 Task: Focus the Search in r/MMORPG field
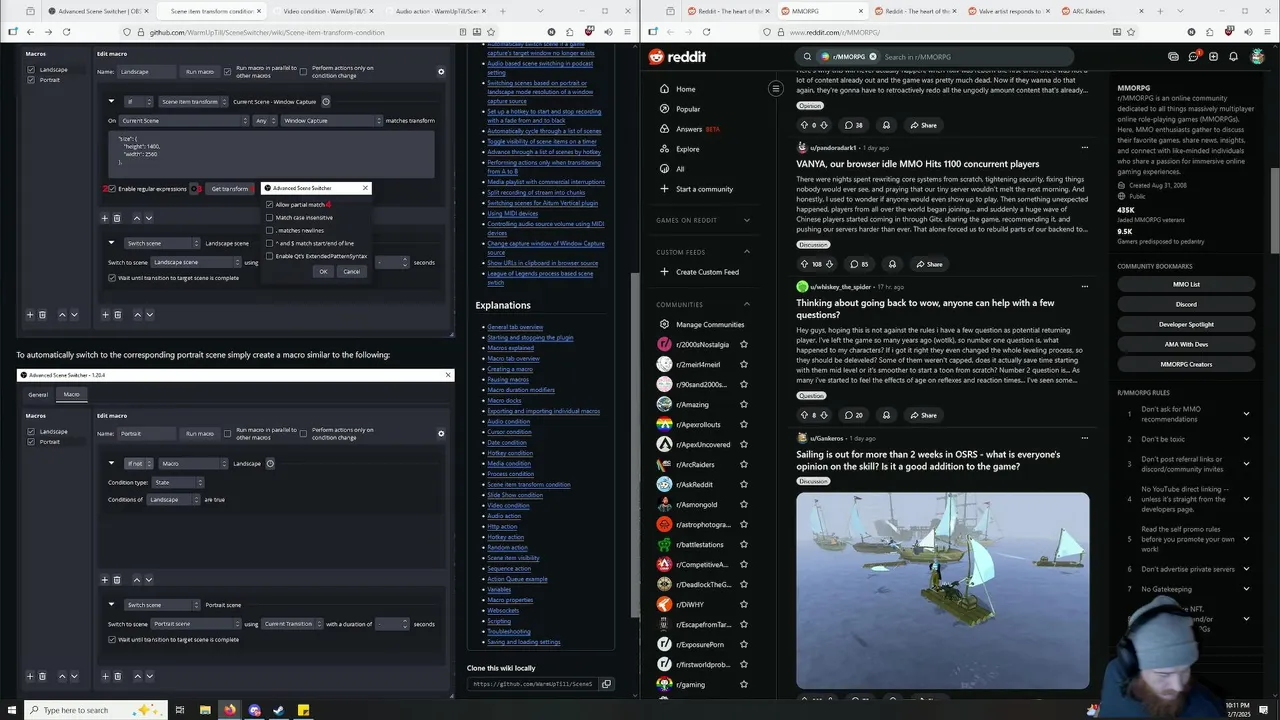click(970, 57)
